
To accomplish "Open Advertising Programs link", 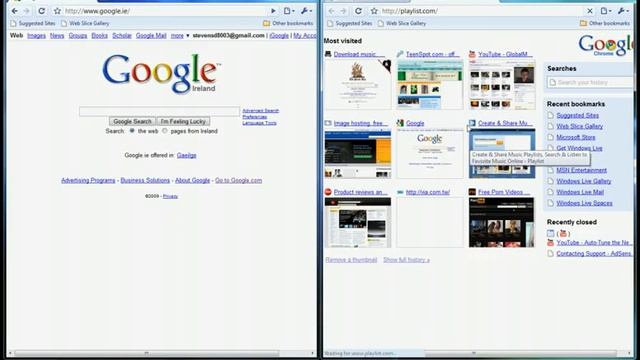I will pyautogui.click(x=88, y=180).
